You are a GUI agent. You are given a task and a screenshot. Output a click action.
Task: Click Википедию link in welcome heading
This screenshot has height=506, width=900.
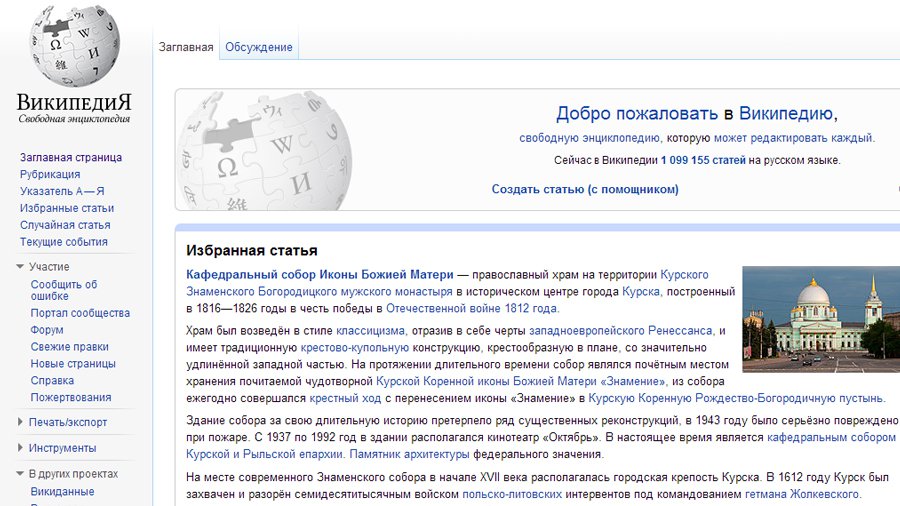point(786,114)
